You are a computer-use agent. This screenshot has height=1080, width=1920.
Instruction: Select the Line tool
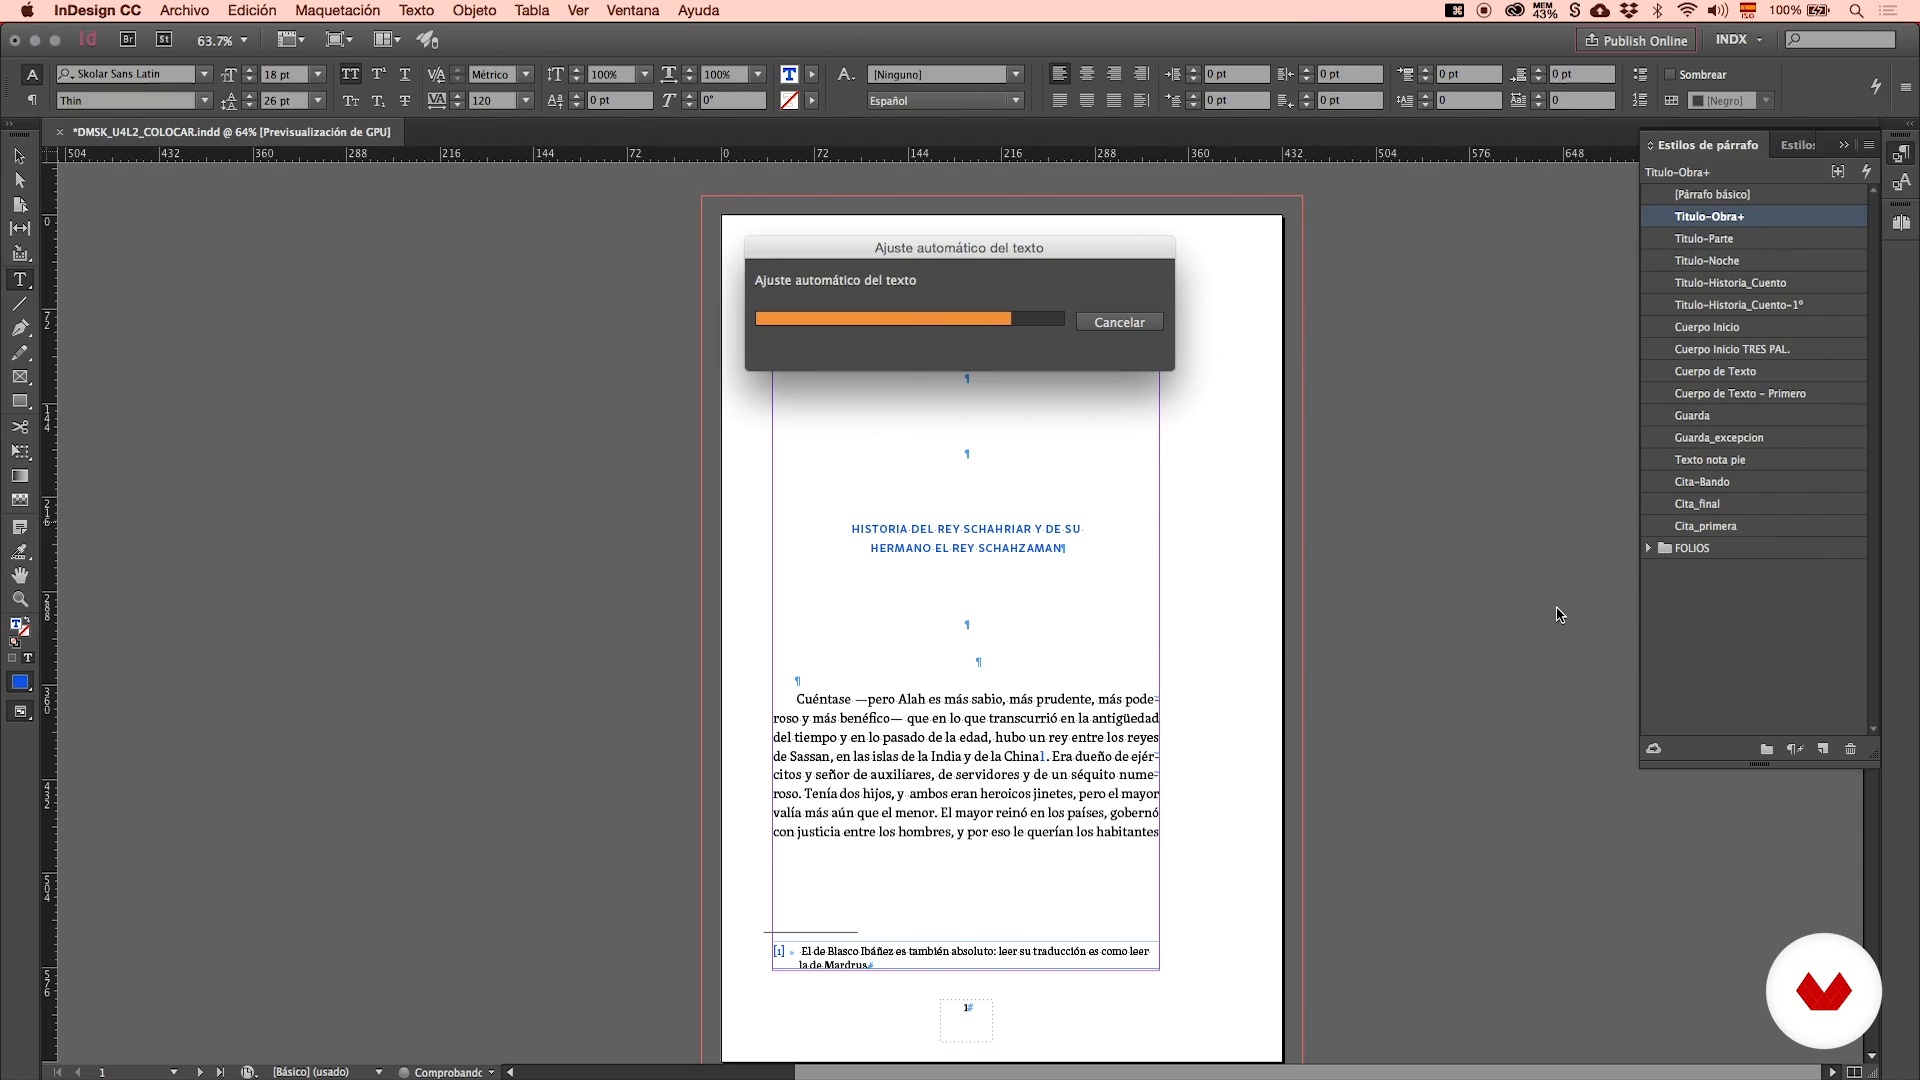pos(19,304)
